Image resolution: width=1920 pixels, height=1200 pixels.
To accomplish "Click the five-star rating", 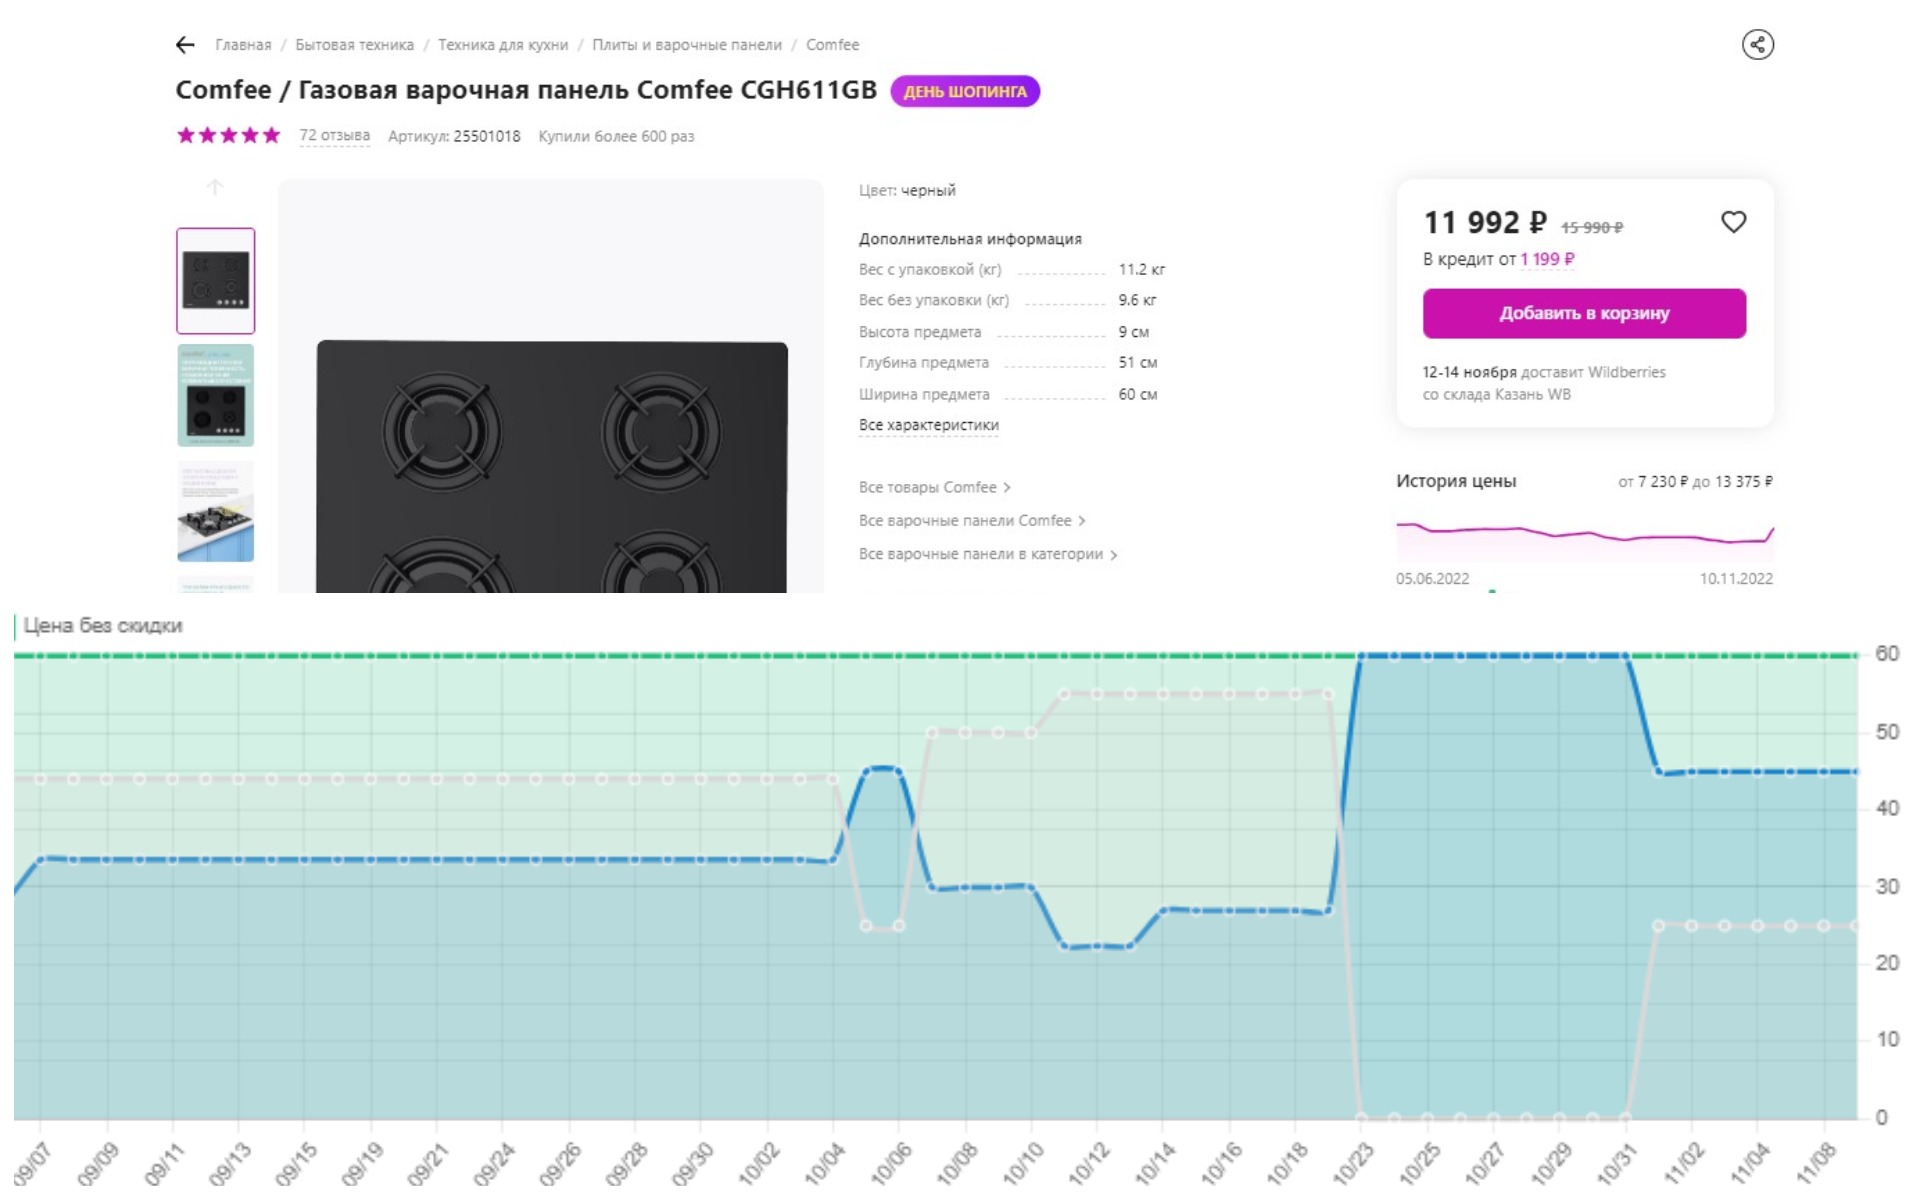I will coord(228,136).
